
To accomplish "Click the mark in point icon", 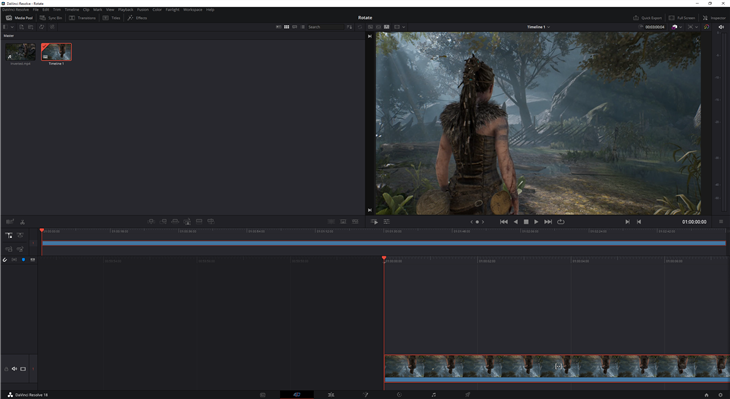I will pos(627,222).
